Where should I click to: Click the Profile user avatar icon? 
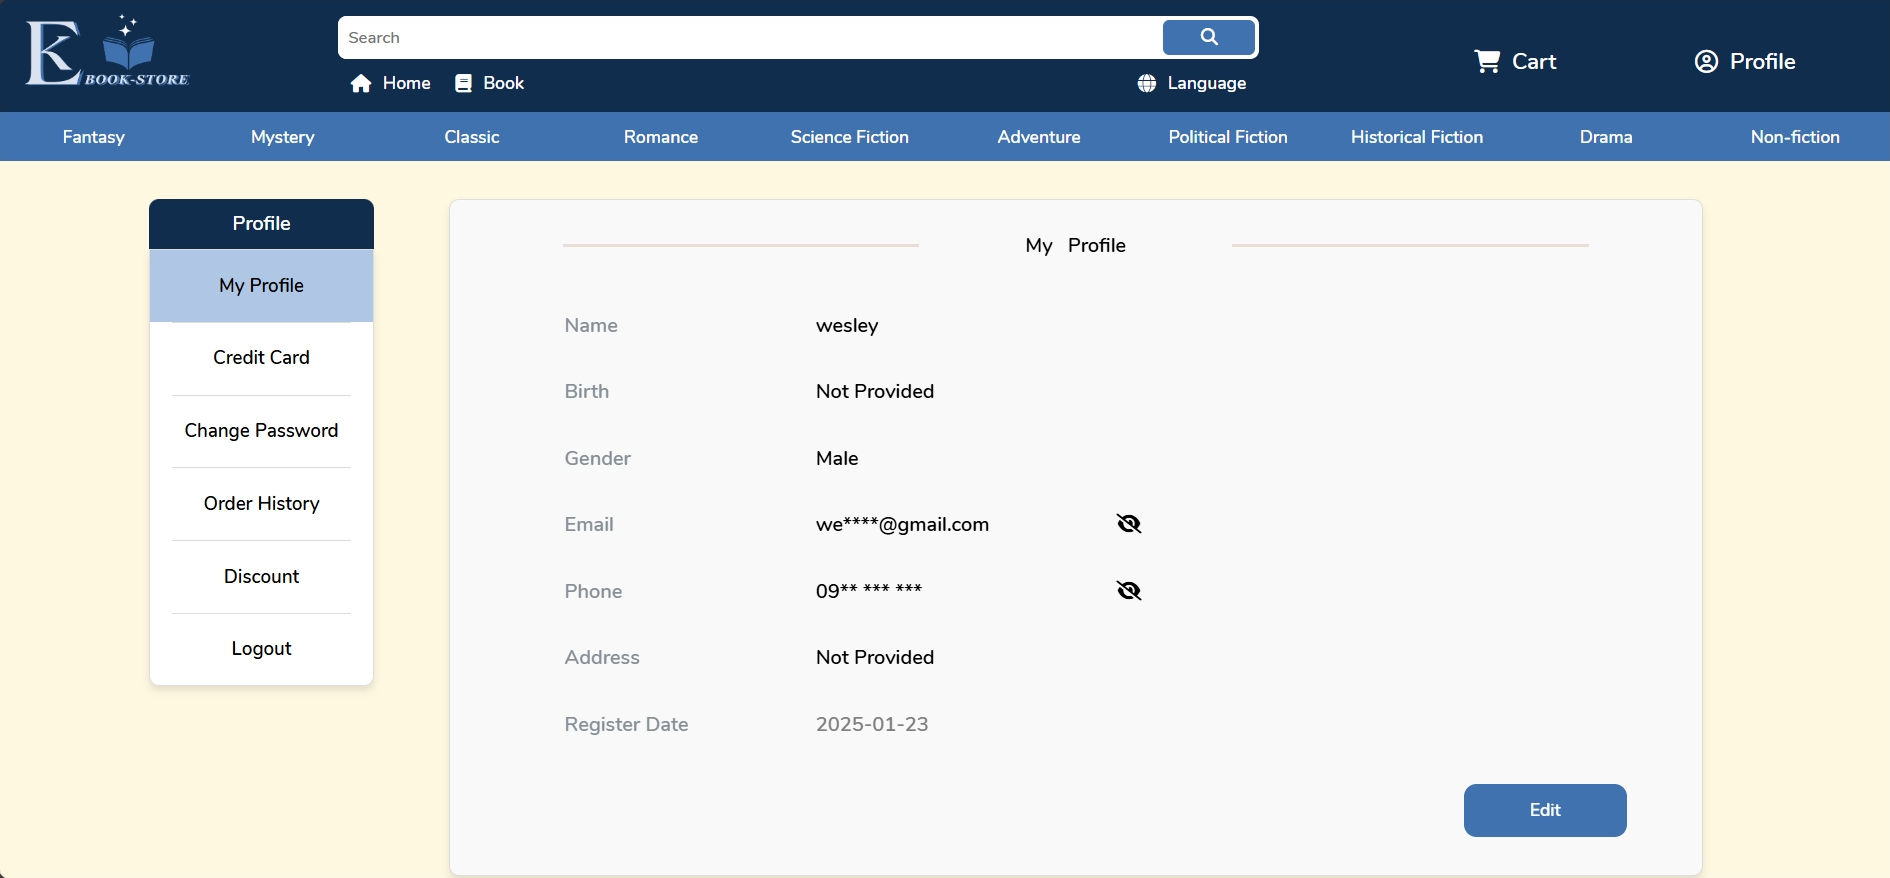[1706, 62]
